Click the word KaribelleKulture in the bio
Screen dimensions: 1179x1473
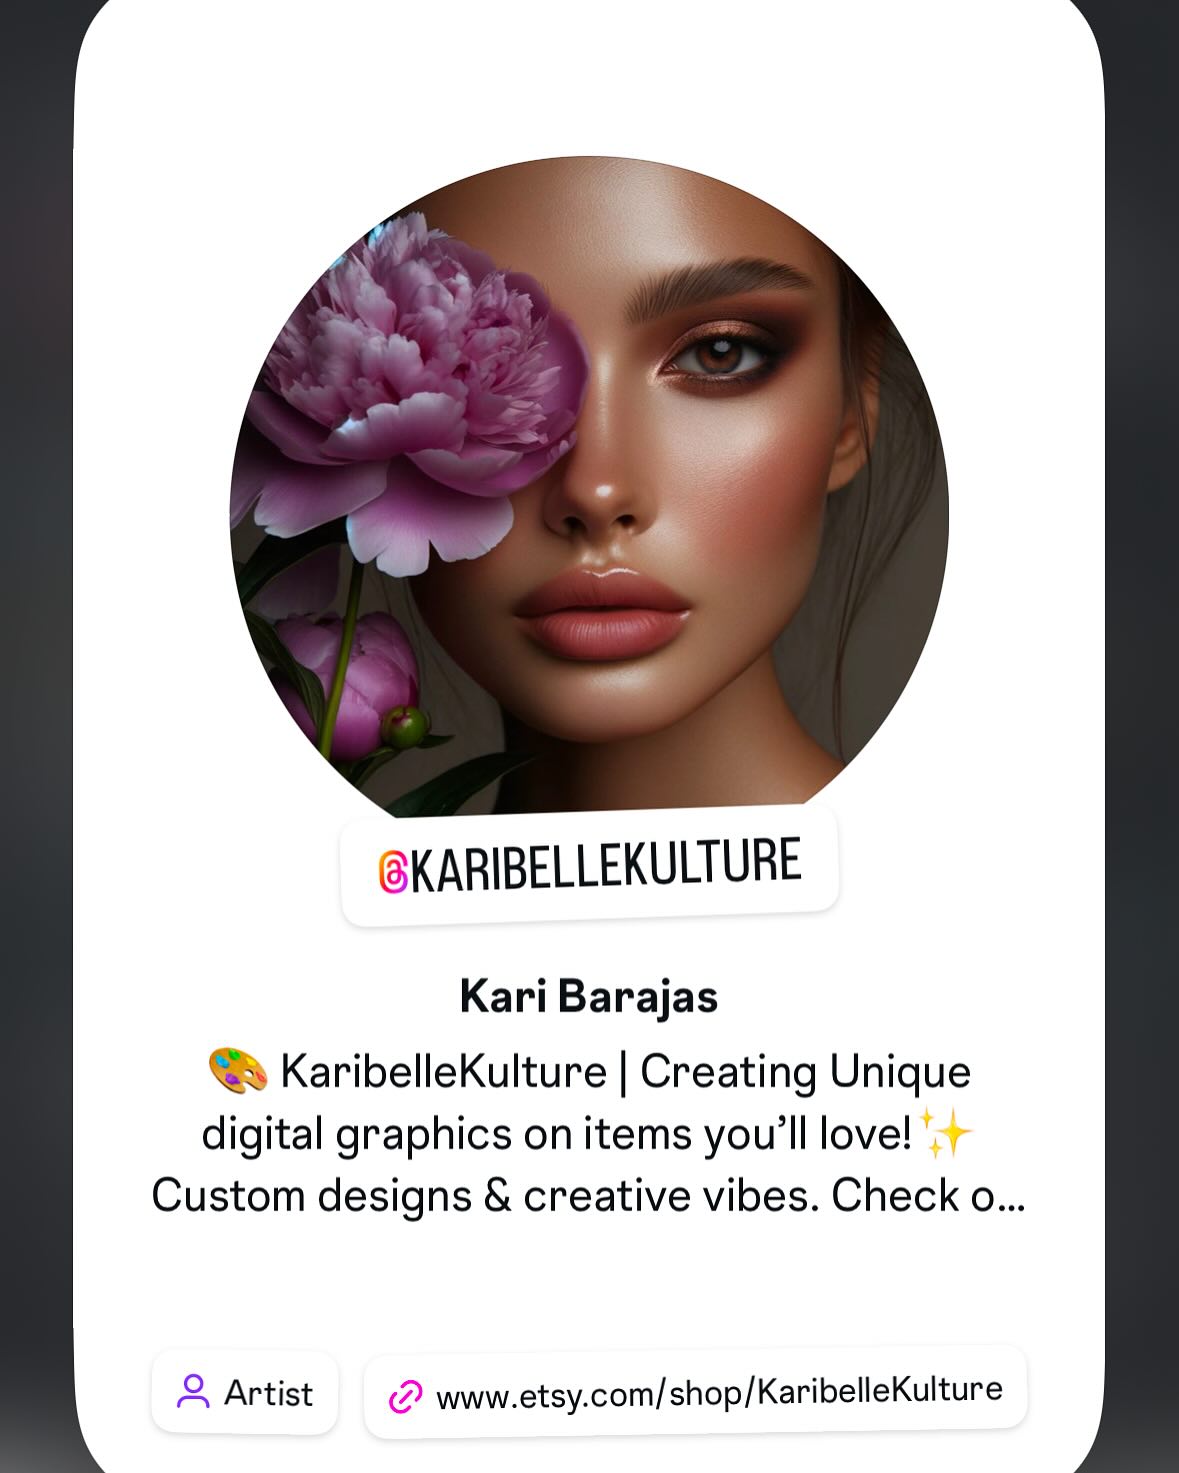(x=443, y=1072)
